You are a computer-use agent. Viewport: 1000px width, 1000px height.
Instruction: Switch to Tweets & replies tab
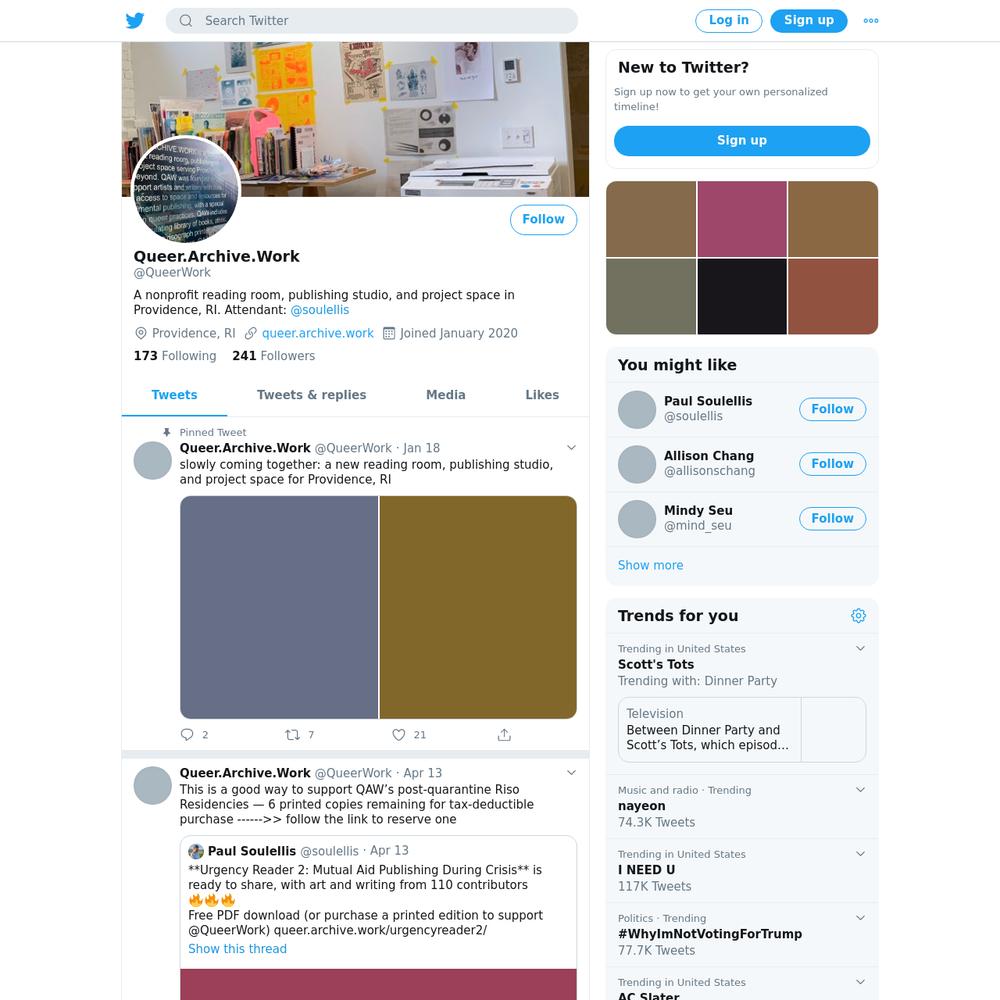311,395
